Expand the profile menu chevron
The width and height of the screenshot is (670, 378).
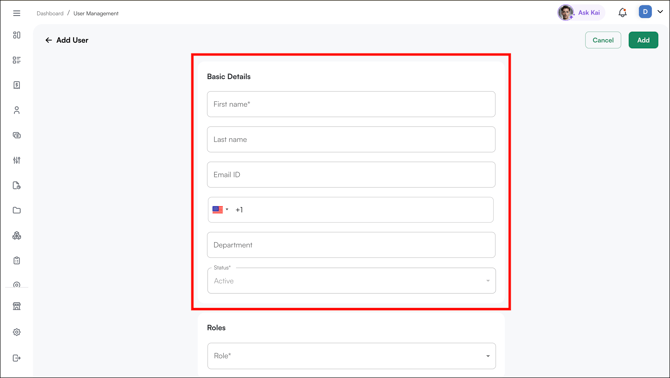click(660, 12)
